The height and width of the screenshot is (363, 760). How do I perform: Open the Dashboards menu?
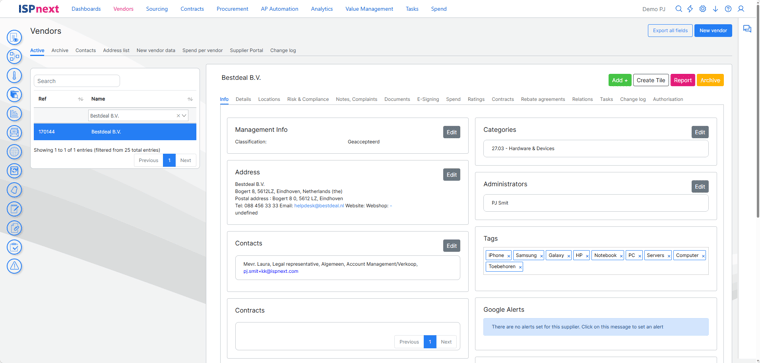(x=86, y=9)
